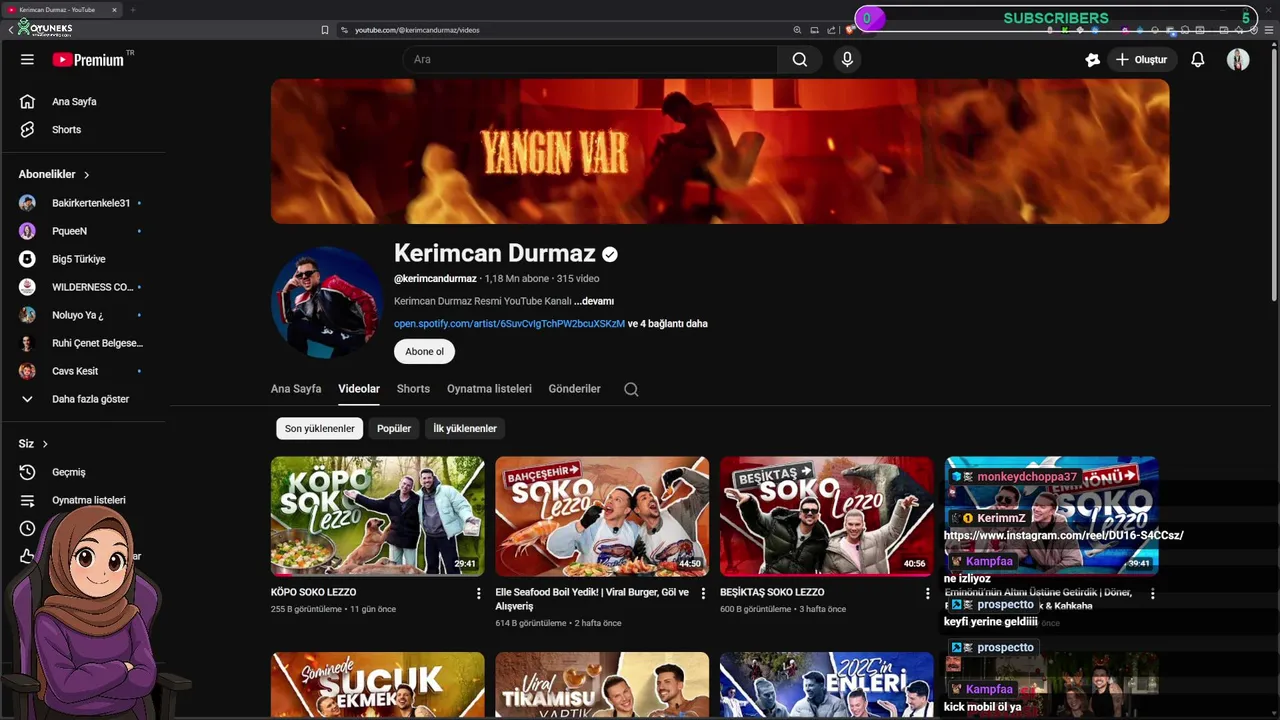Play the KÖPO SOKO LEZZO thumbnail
The width and height of the screenshot is (1280, 720).
pos(378,516)
